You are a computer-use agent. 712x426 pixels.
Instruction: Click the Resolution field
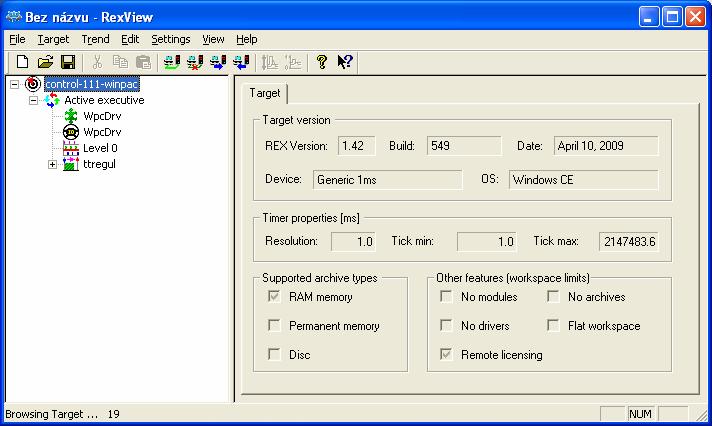(354, 241)
